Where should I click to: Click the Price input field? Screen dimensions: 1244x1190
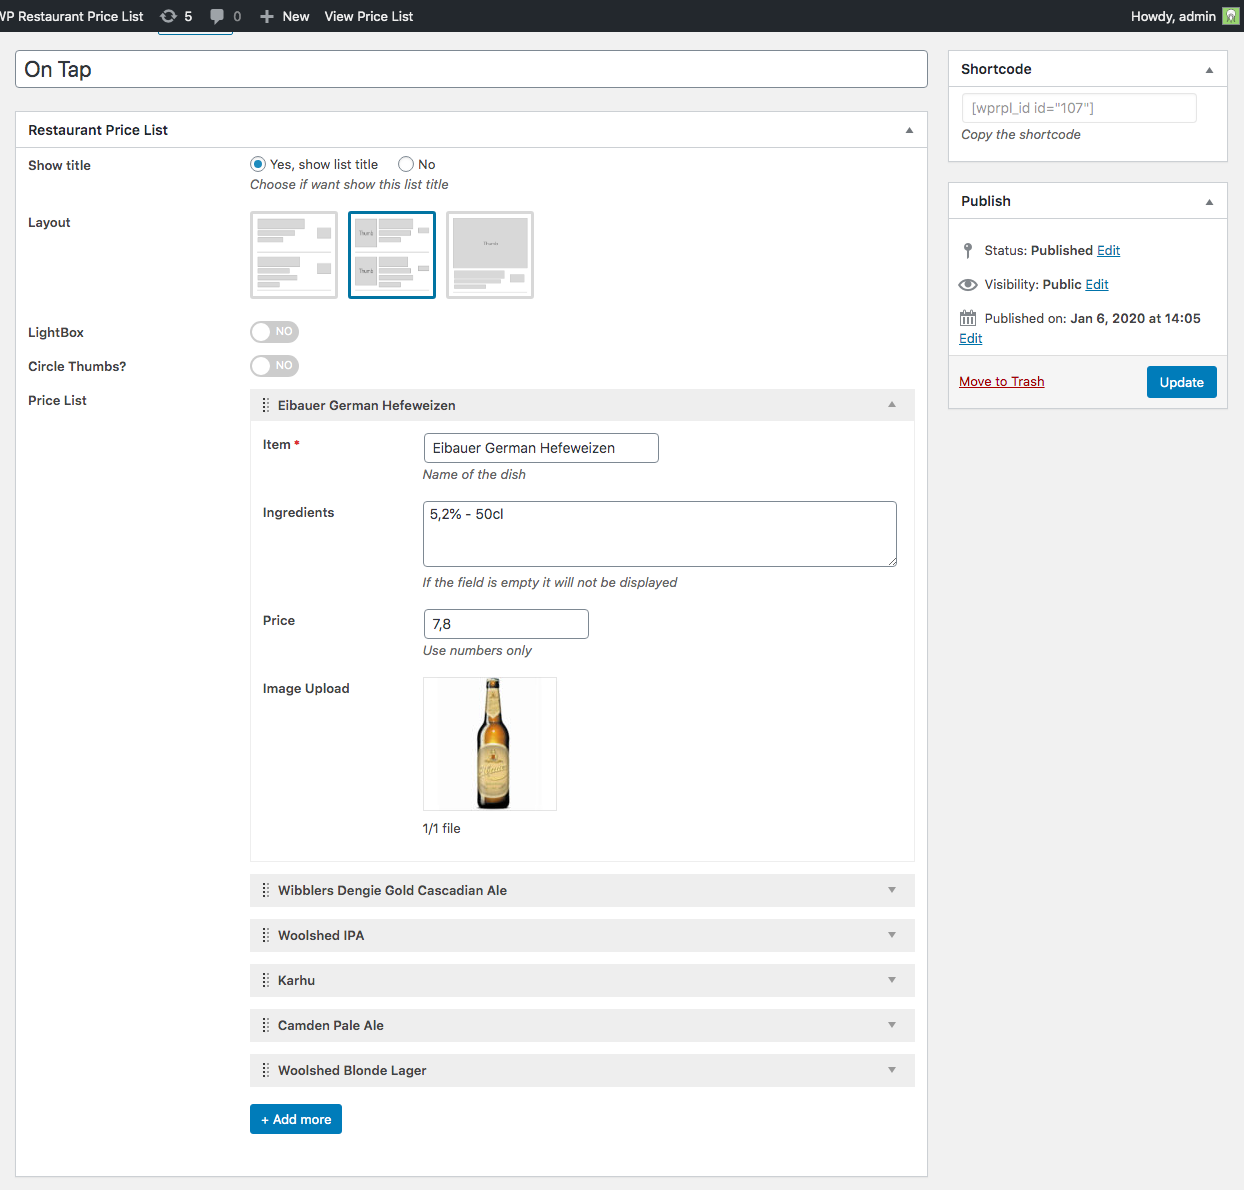[506, 624]
